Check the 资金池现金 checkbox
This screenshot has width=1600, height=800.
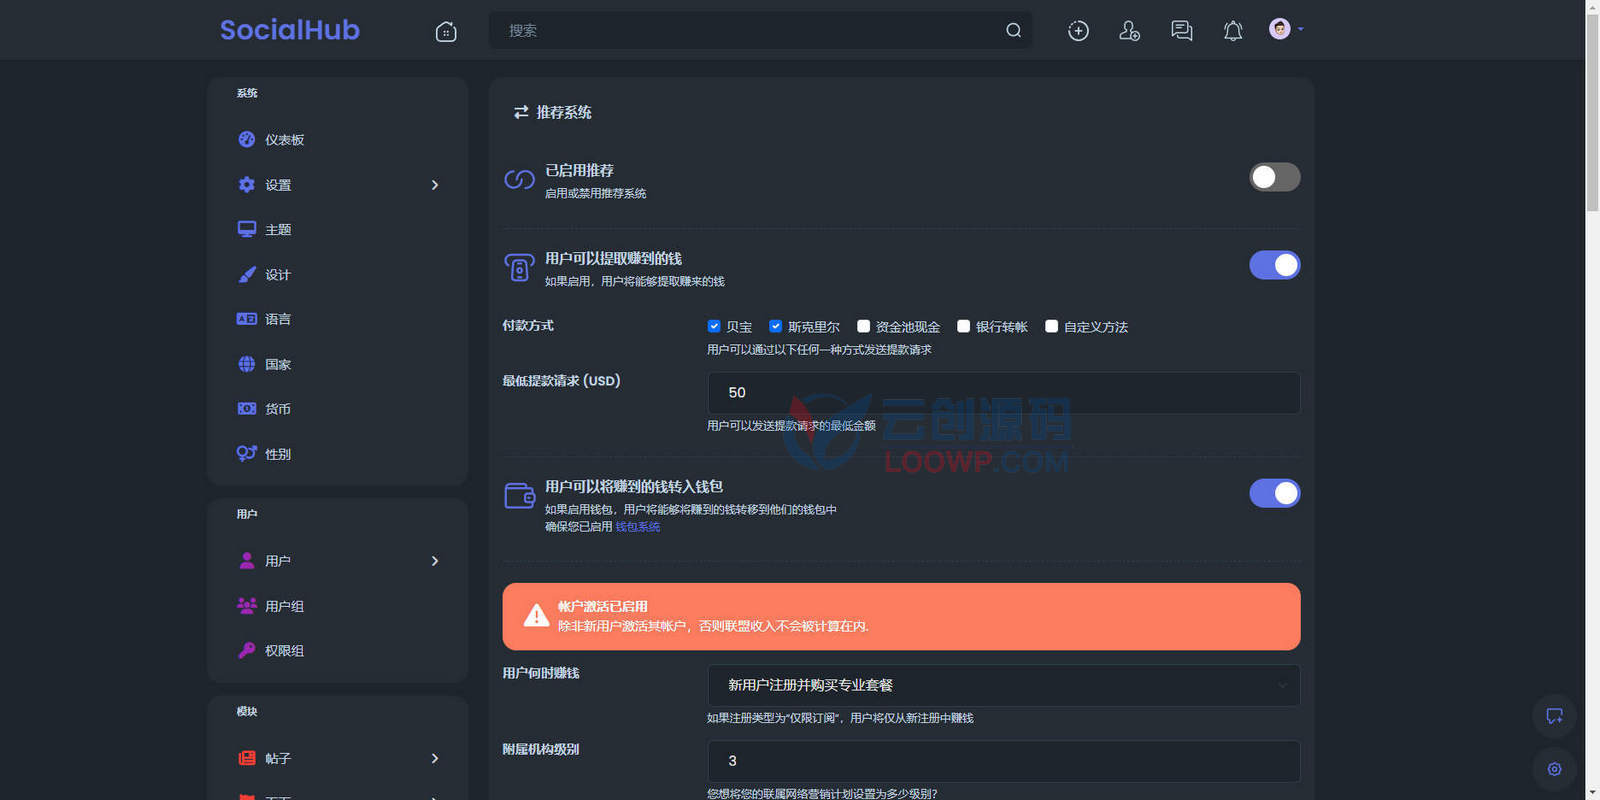pyautogui.click(x=864, y=326)
